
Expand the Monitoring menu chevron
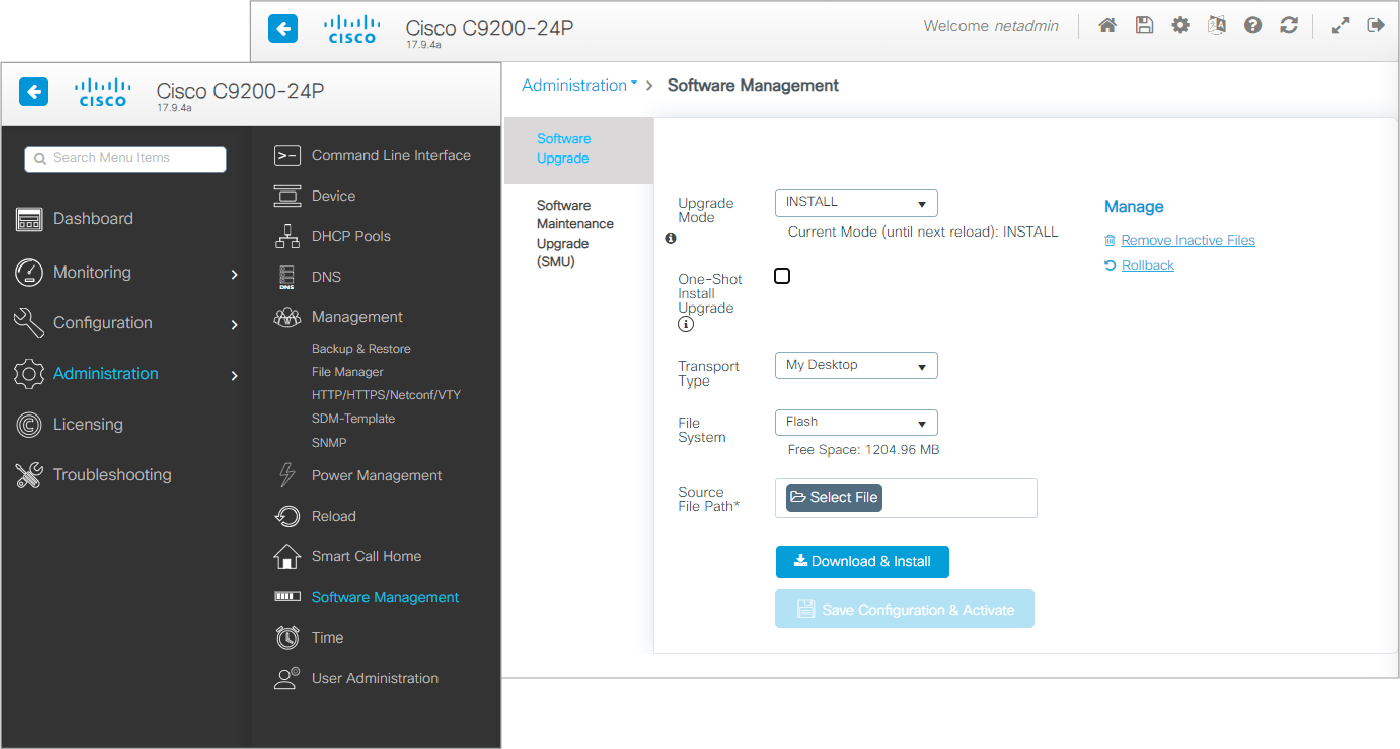[x=235, y=274]
